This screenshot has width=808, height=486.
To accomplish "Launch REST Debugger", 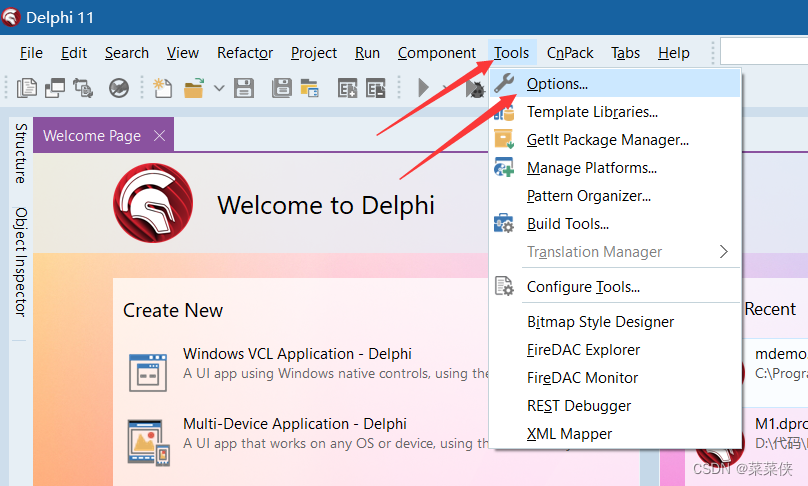I will pos(615,406).
